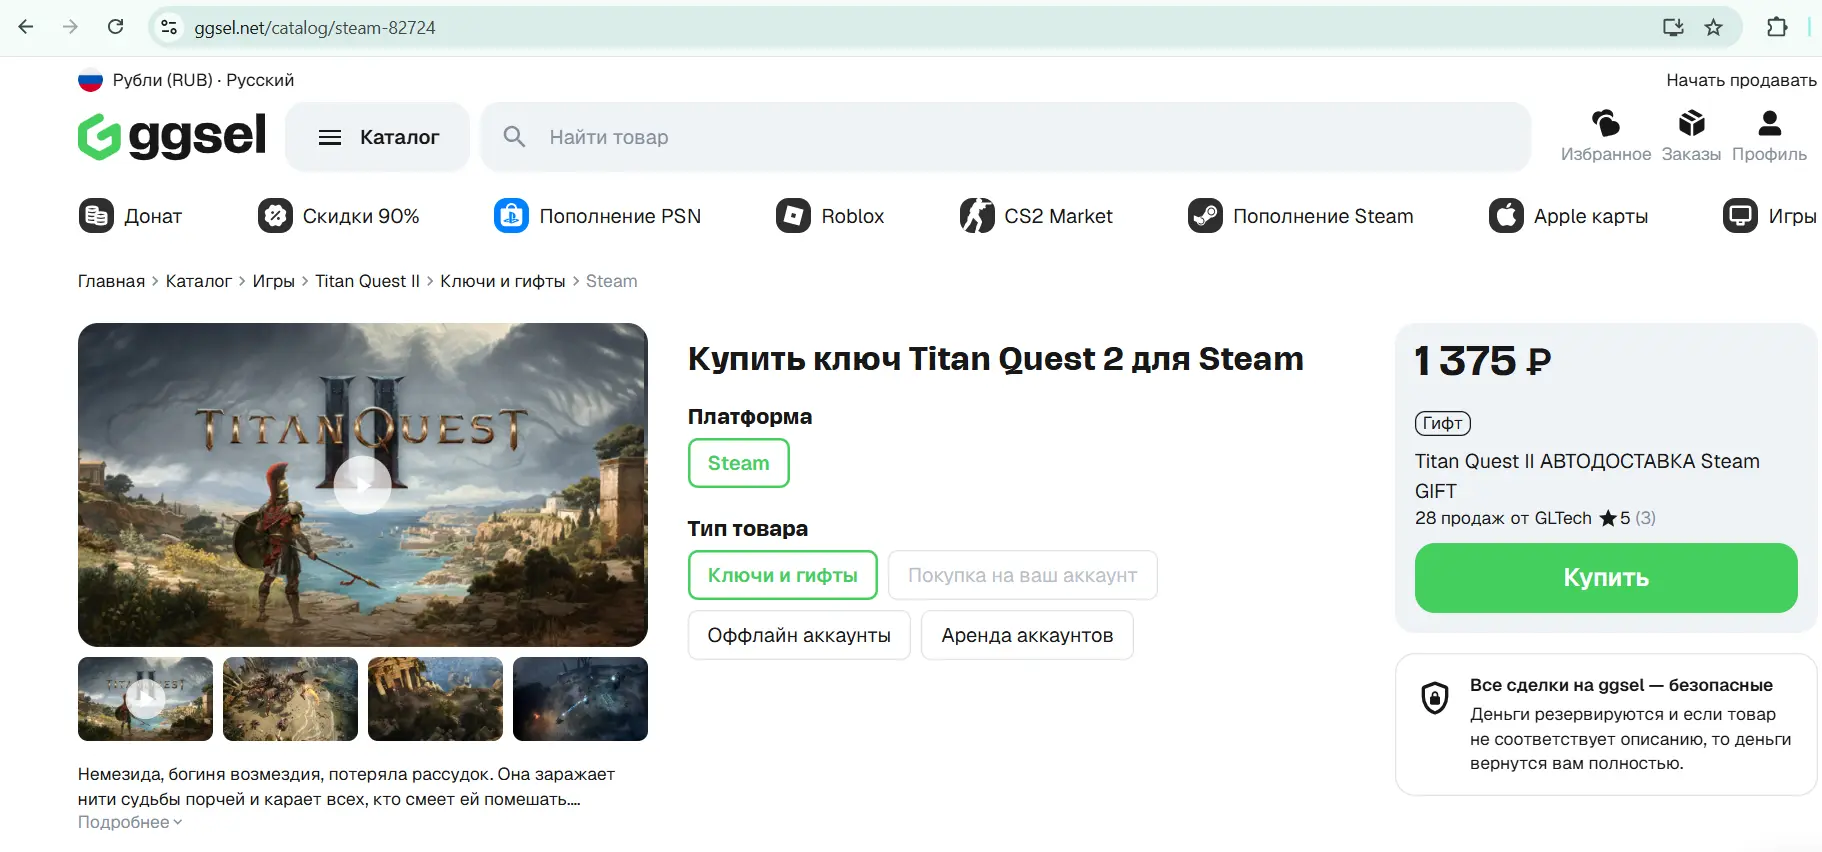Viewport: 1822px width, 852px height.
Task: Go to Titan Quest II breadcrumb
Action: click(x=367, y=281)
